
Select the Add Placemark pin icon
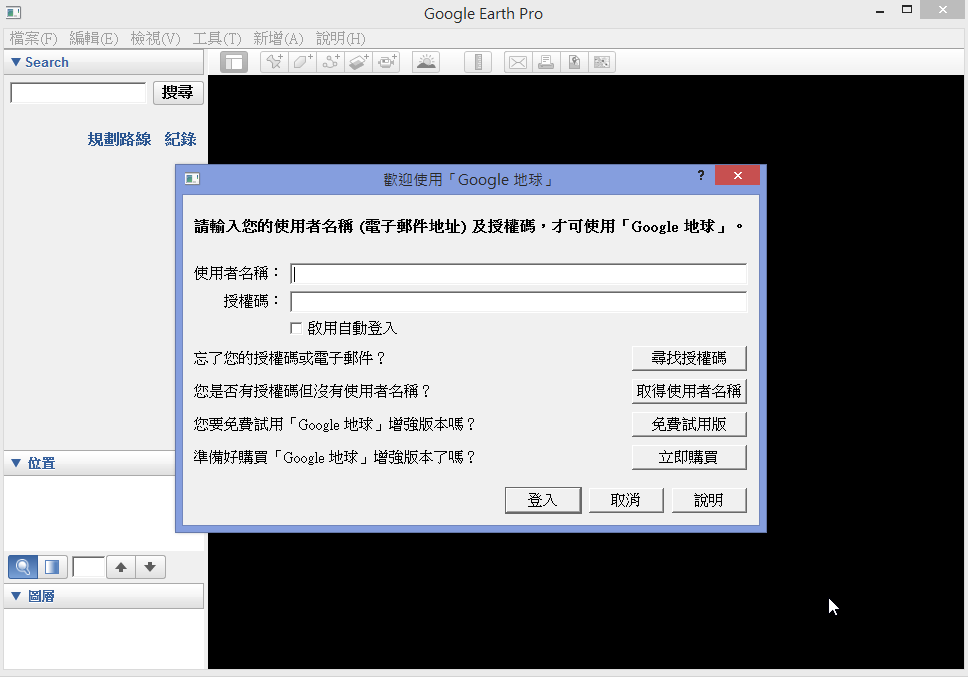point(274,62)
